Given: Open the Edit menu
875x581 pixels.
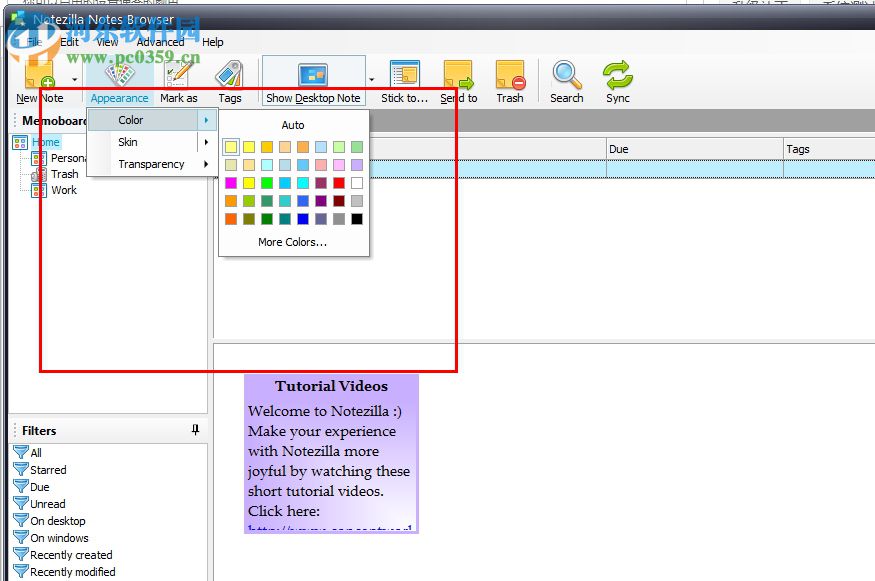Looking at the screenshot, I should click(x=69, y=42).
